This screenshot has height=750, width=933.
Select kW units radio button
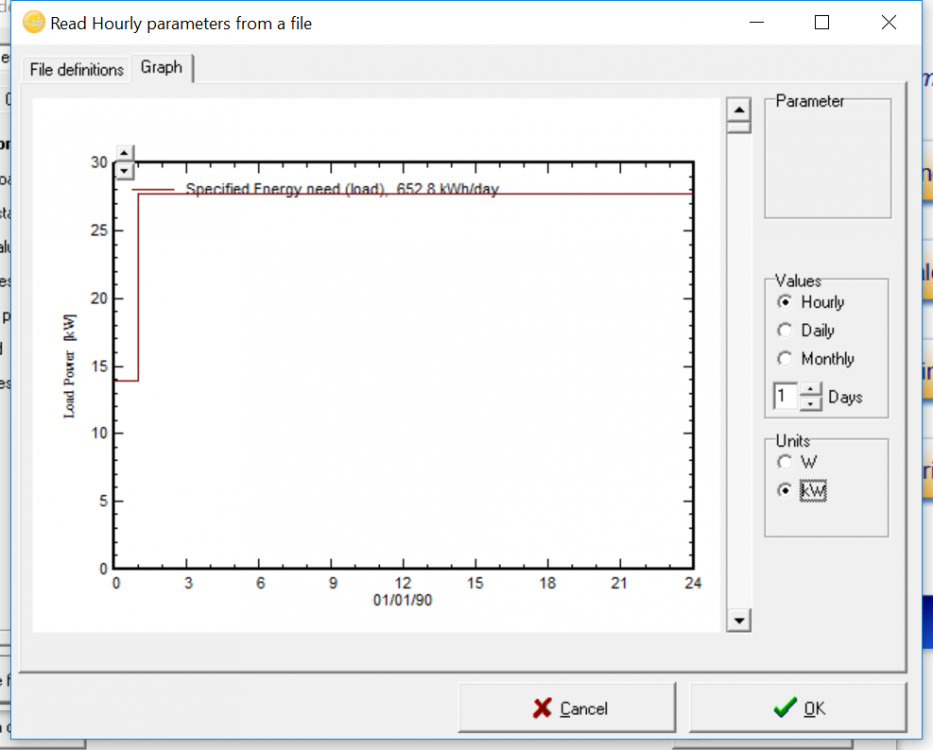pyautogui.click(x=785, y=491)
